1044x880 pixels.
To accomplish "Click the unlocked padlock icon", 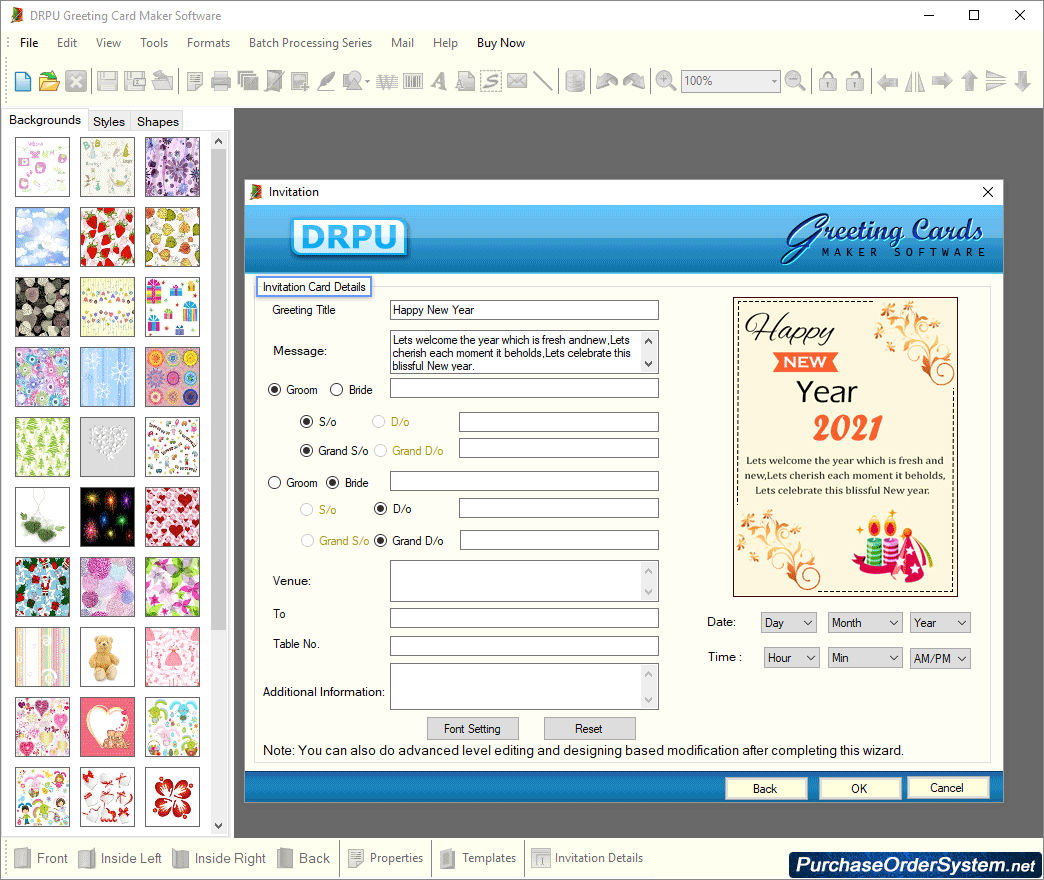I will tap(855, 81).
